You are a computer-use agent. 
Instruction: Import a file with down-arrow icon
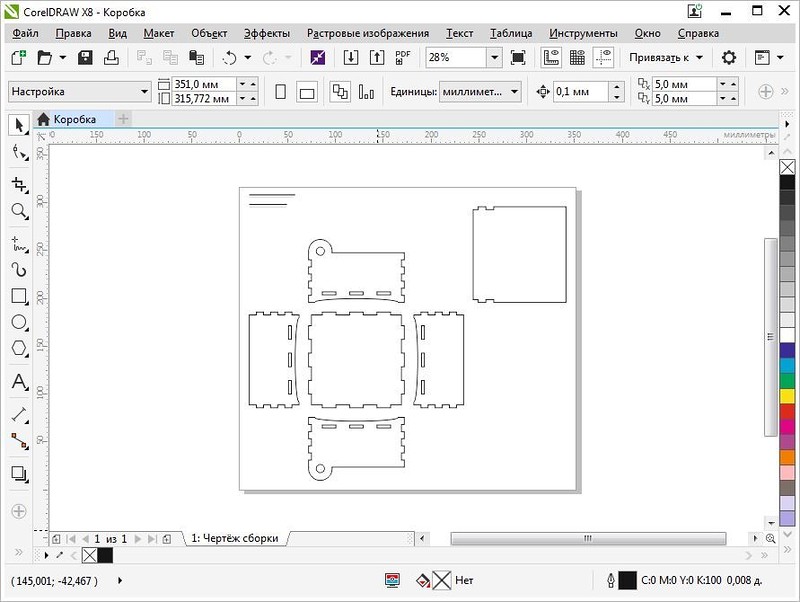pos(351,57)
